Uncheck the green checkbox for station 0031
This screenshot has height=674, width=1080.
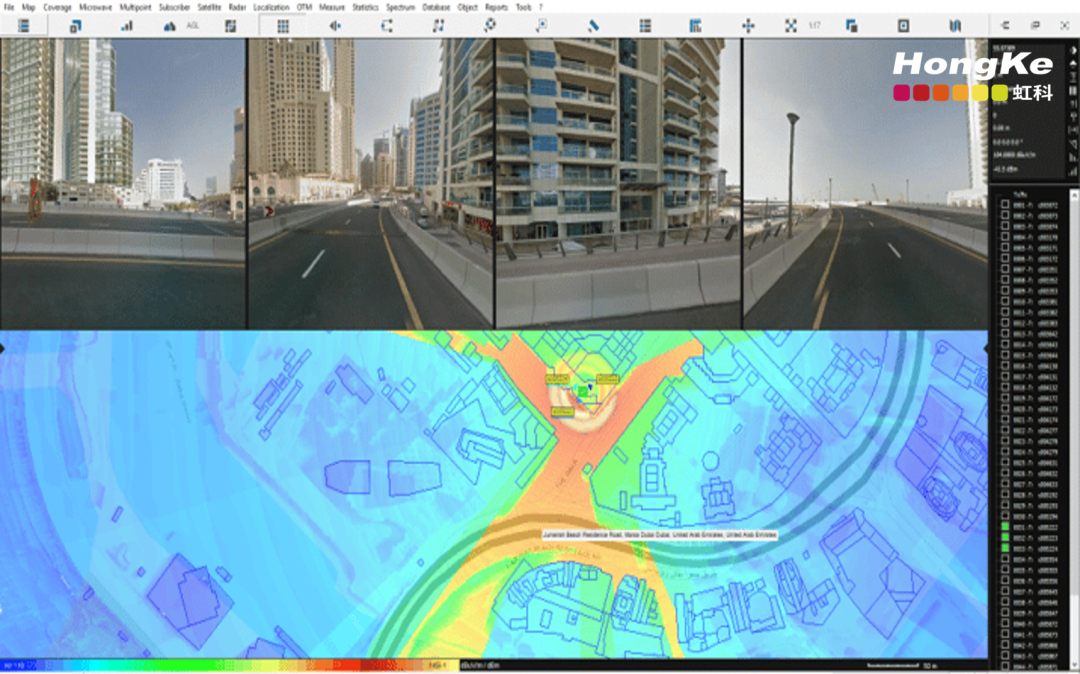[x=1005, y=527]
